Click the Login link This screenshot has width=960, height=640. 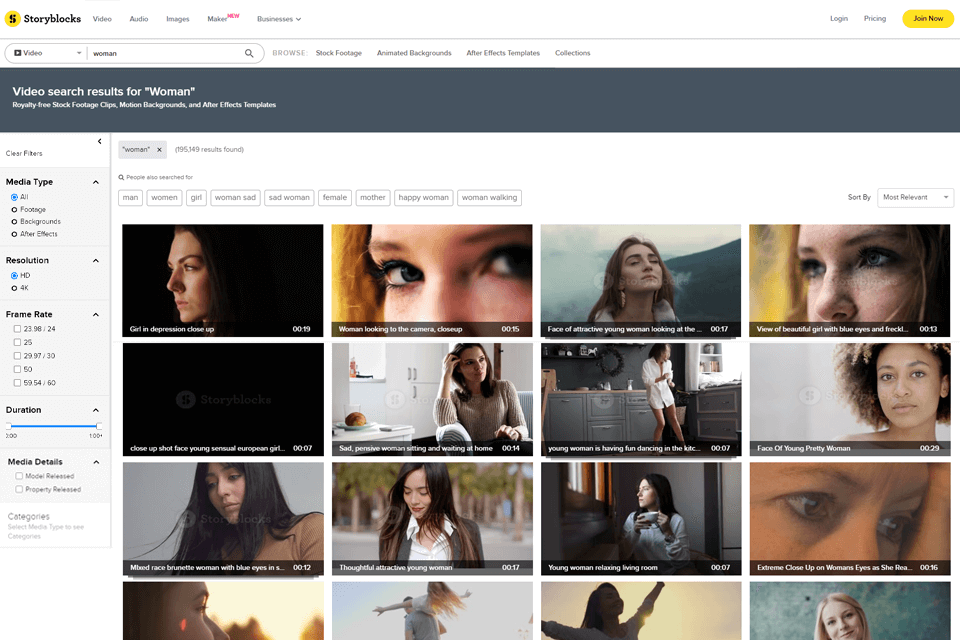[839, 18]
